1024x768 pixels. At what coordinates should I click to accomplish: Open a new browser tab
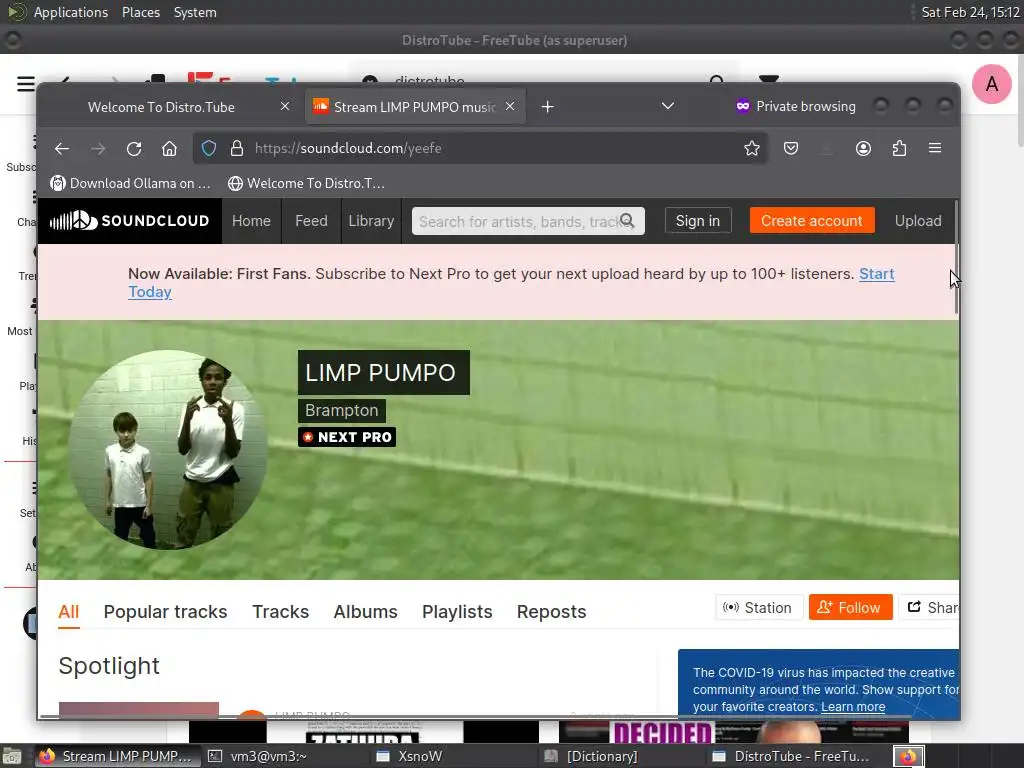(x=547, y=106)
